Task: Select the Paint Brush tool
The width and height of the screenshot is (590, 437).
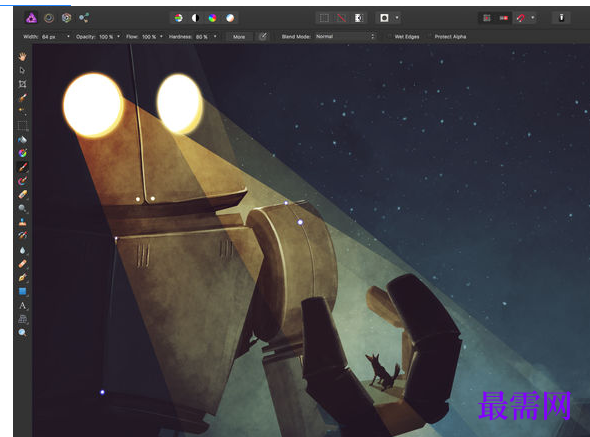Action: [x=22, y=167]
